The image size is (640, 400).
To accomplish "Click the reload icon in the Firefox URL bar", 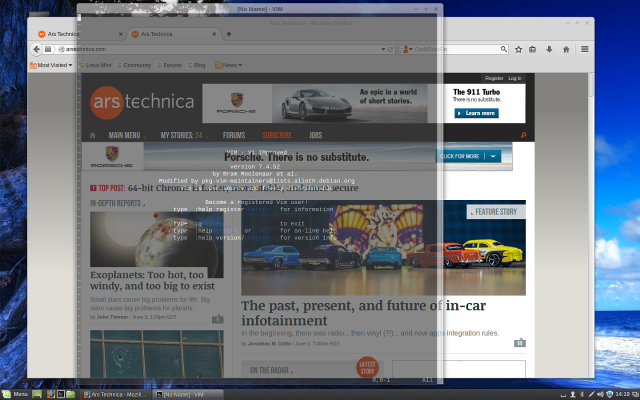I will pyautogui.click(x=390, y=49).
